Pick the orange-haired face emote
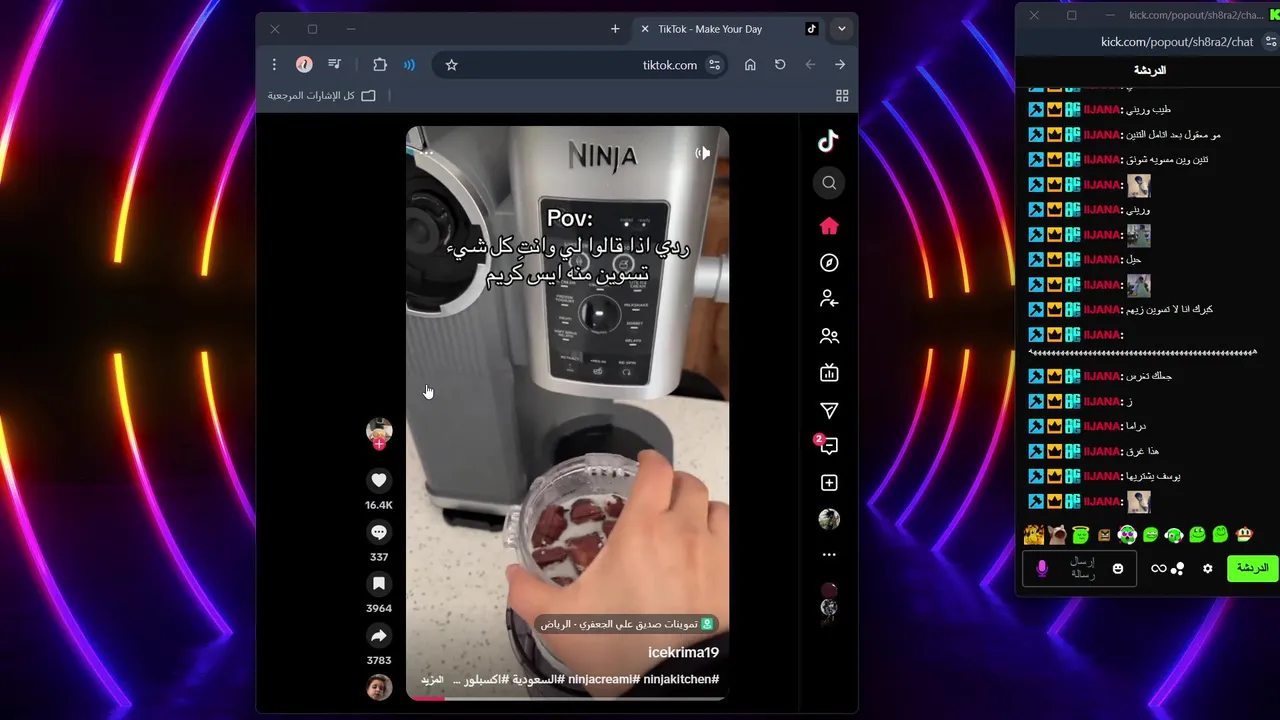 (1244, 535)
